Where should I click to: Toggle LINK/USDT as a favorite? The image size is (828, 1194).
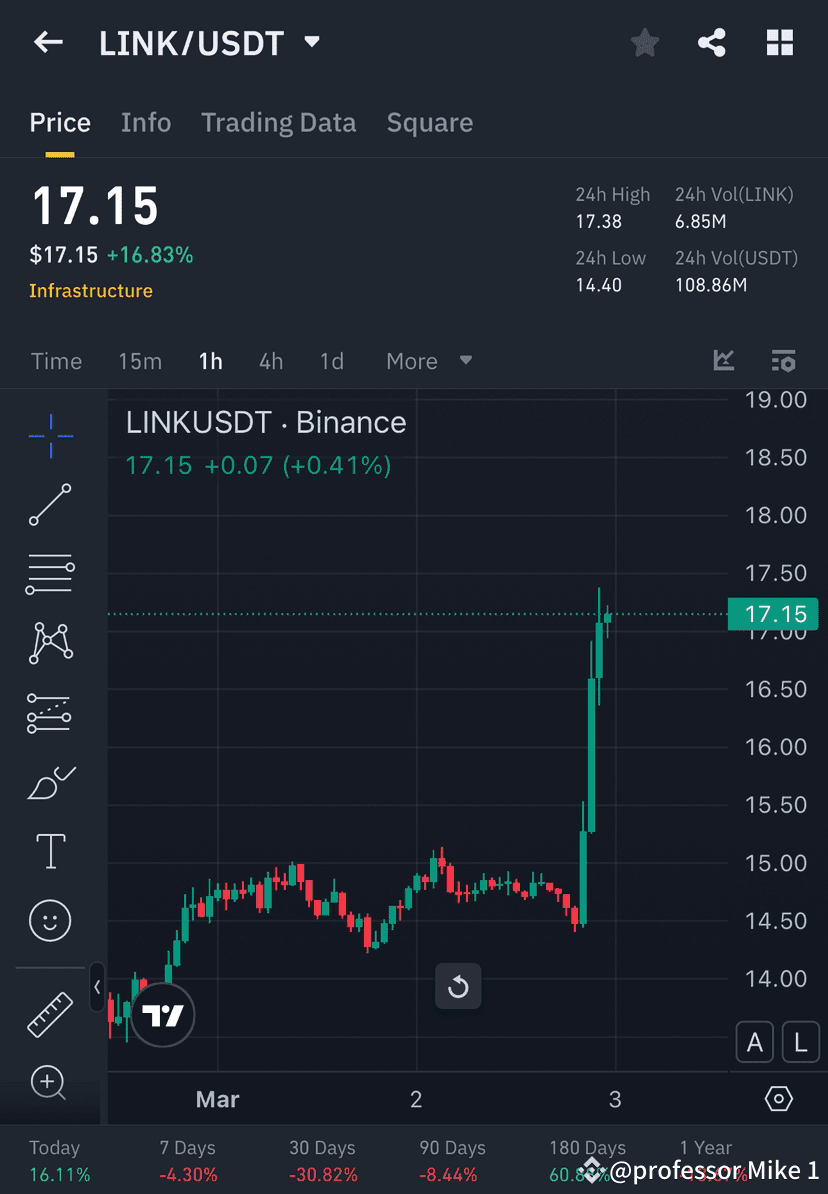(x=644, y=42)
